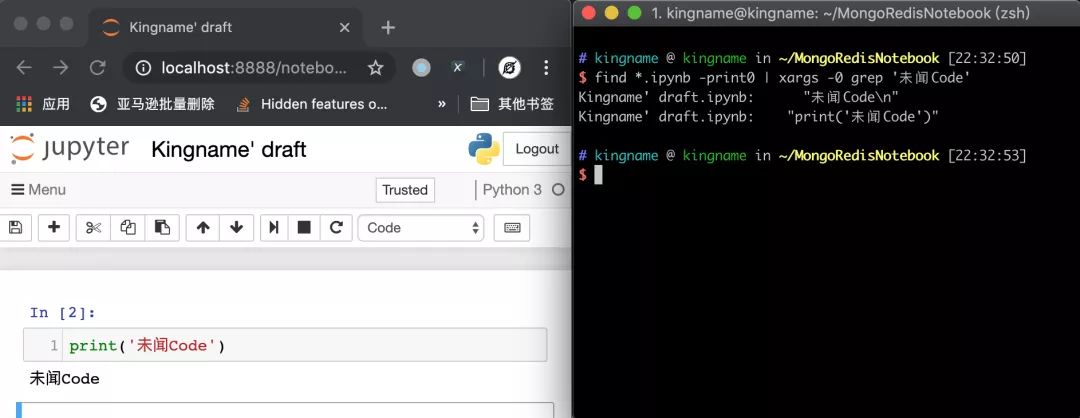Show hidden bookmarks with the chevron
The height and width of the screenshot is (418, 1080).
coord(442,104)
